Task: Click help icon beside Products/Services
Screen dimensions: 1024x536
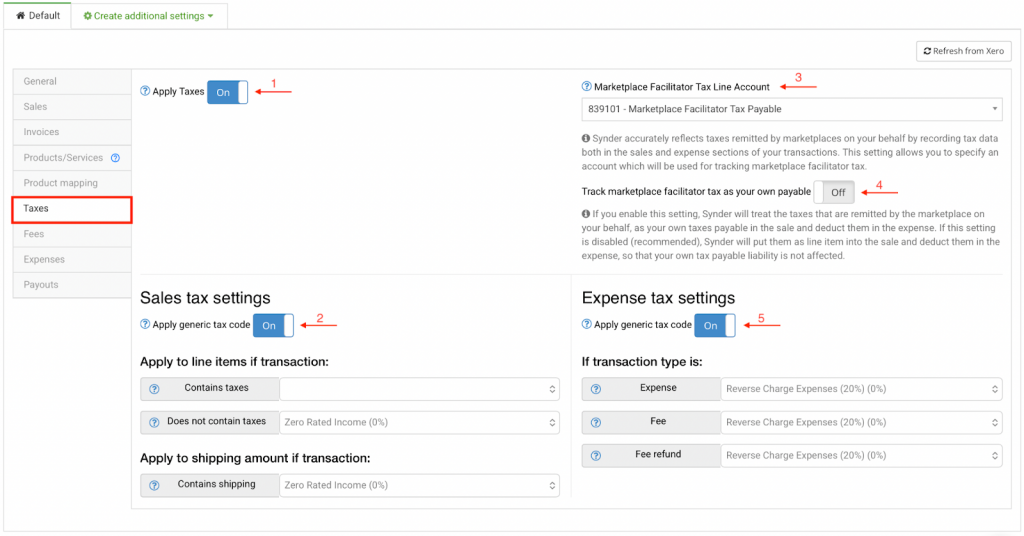Action: [x=115, y=158]
